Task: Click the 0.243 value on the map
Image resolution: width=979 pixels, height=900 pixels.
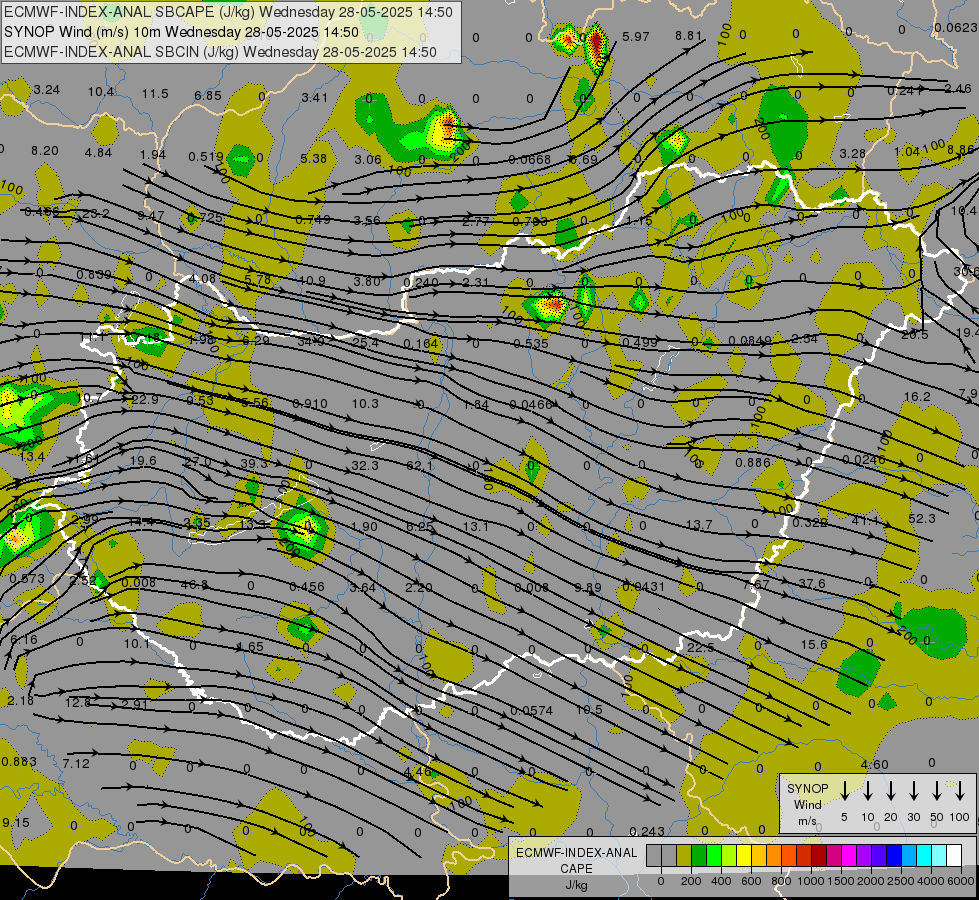Action: click(x=647, y=831)
